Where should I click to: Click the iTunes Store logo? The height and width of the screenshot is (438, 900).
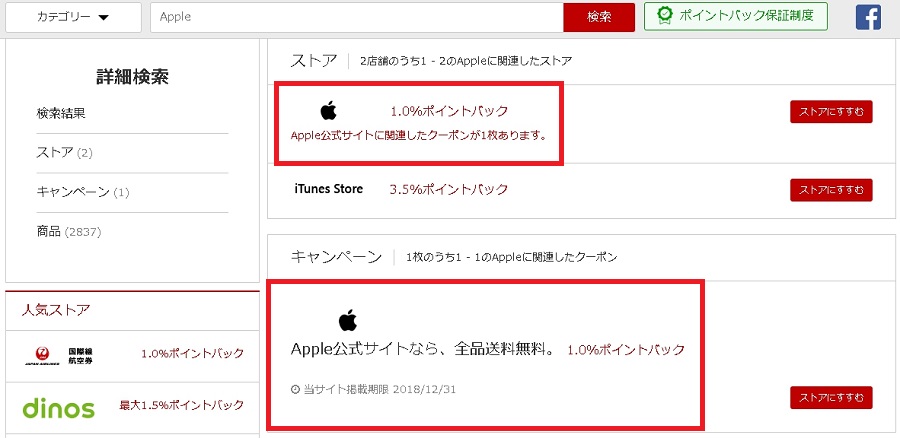(x=328, y=188)
